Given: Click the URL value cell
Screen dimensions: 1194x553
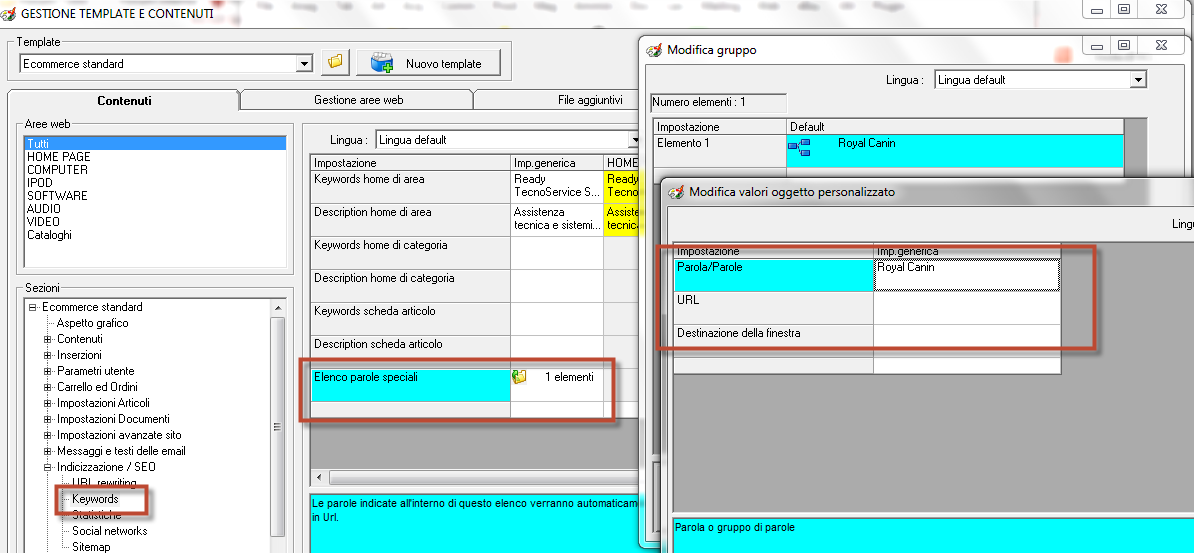Looking at the screenshot, I should click(967, 308).
